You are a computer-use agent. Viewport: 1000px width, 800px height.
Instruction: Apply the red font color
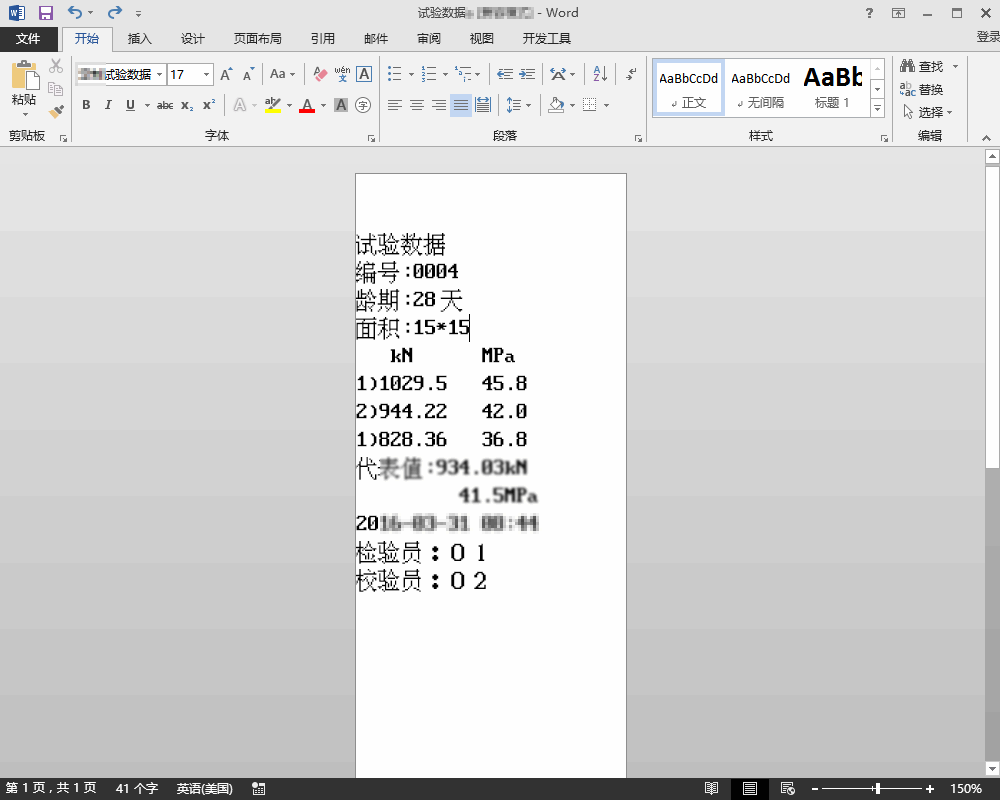(x=307, y=105)
